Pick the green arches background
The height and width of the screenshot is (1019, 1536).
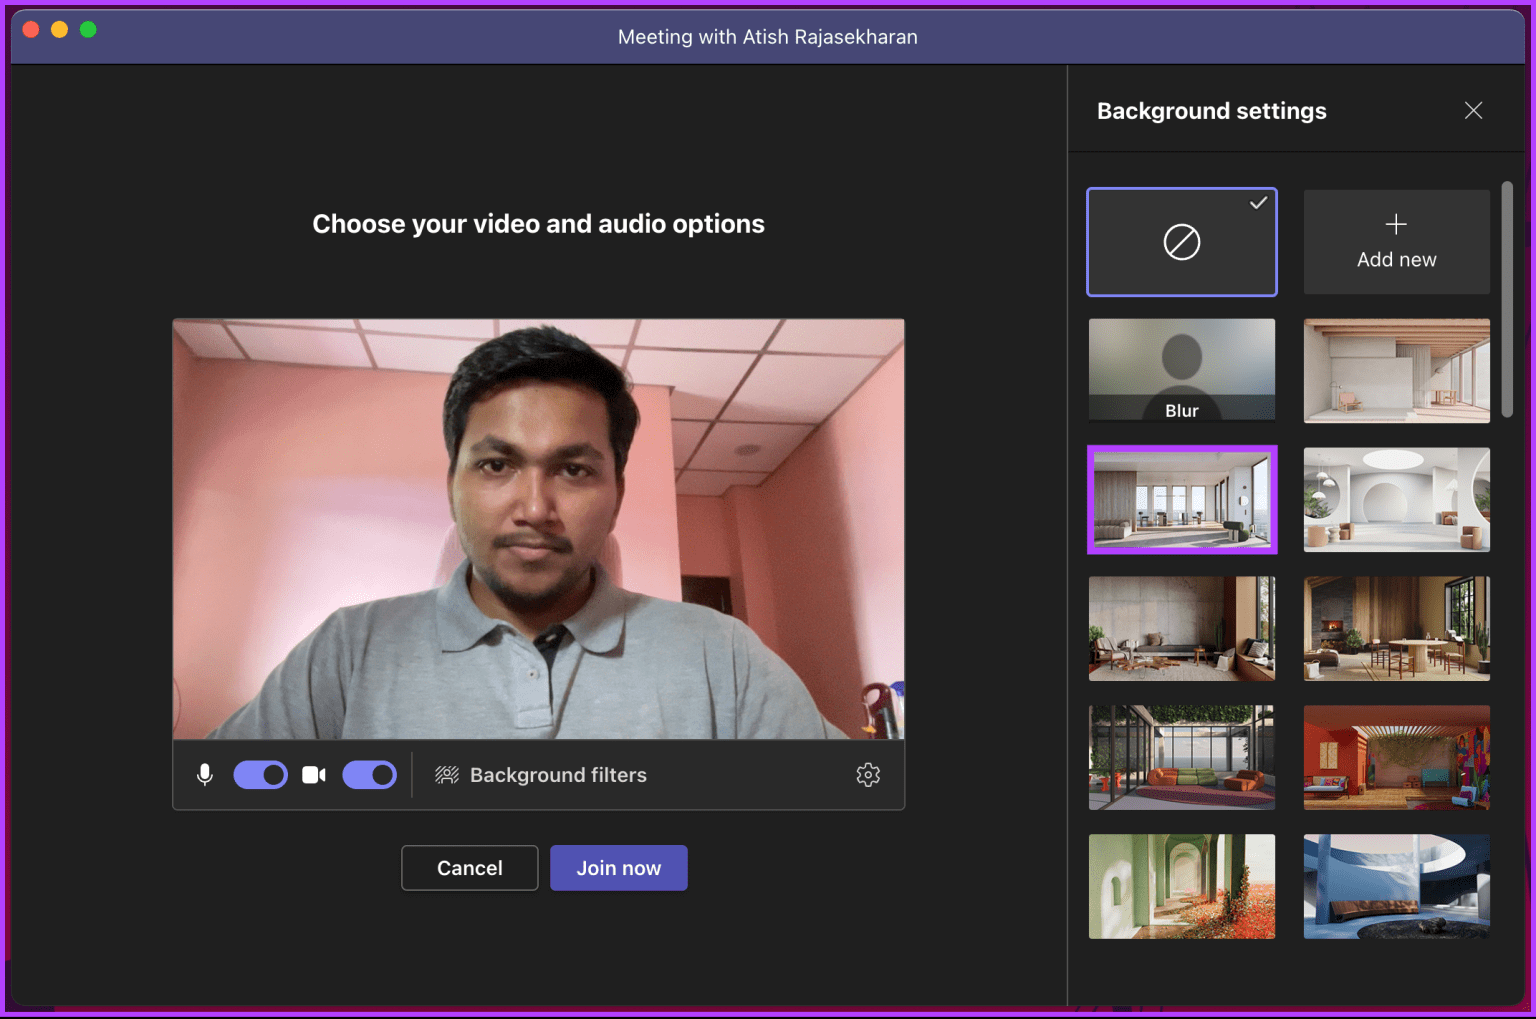pyautogui.click(x=1182, y=886)
